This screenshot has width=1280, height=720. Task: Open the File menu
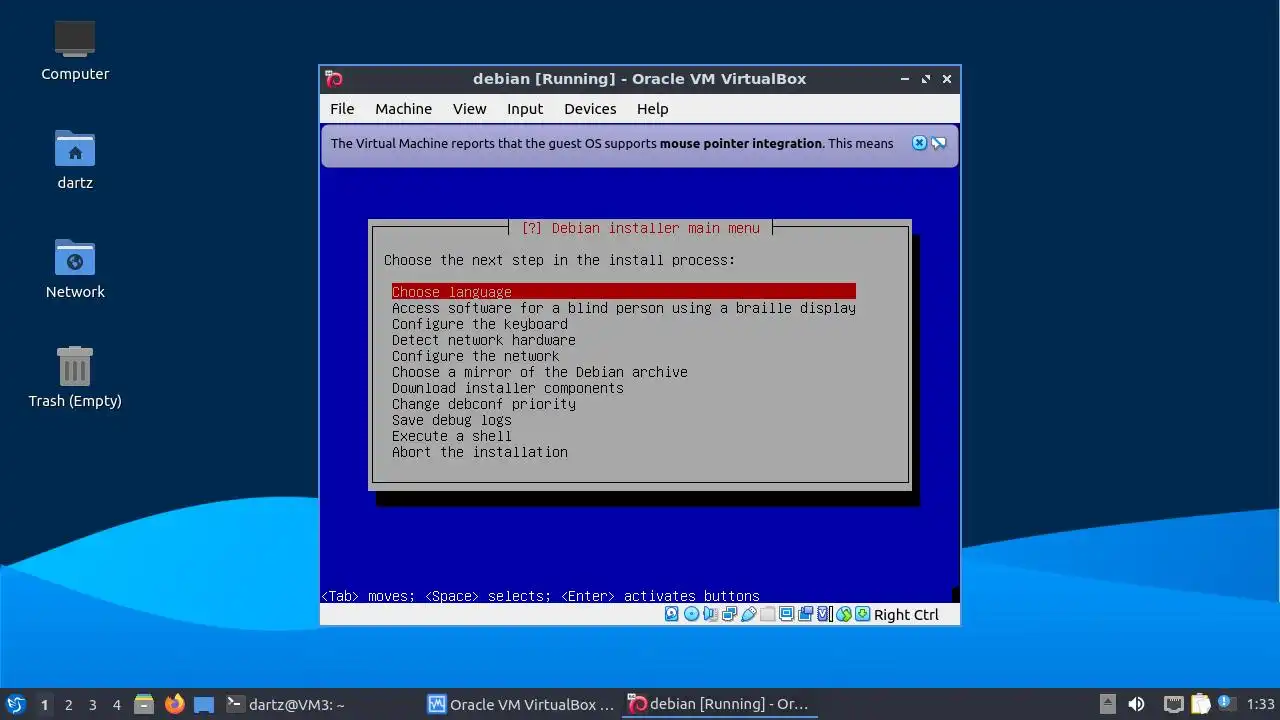coord(342,109)
